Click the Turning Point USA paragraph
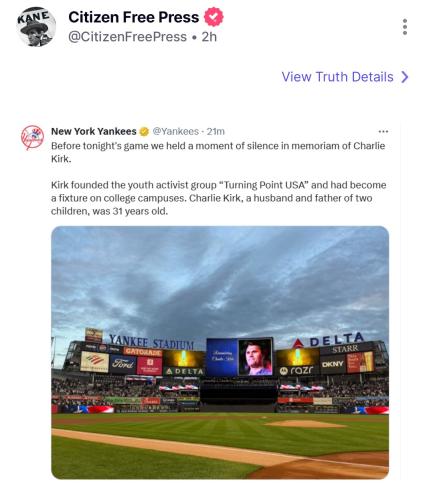The width and height of the screenshot is (433, 500). tap(219, 198)
